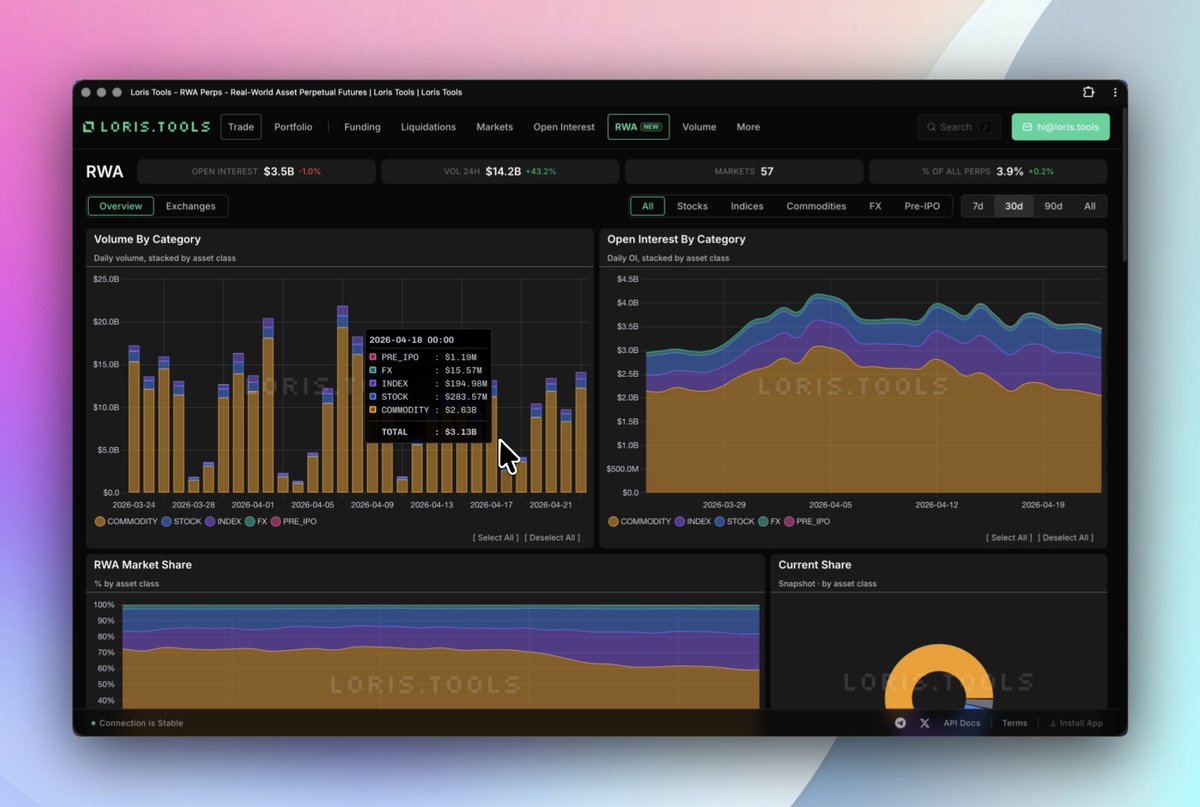
Task: Toggle COMMODITY series in Open Interest legend
Action: click(640, 522)
